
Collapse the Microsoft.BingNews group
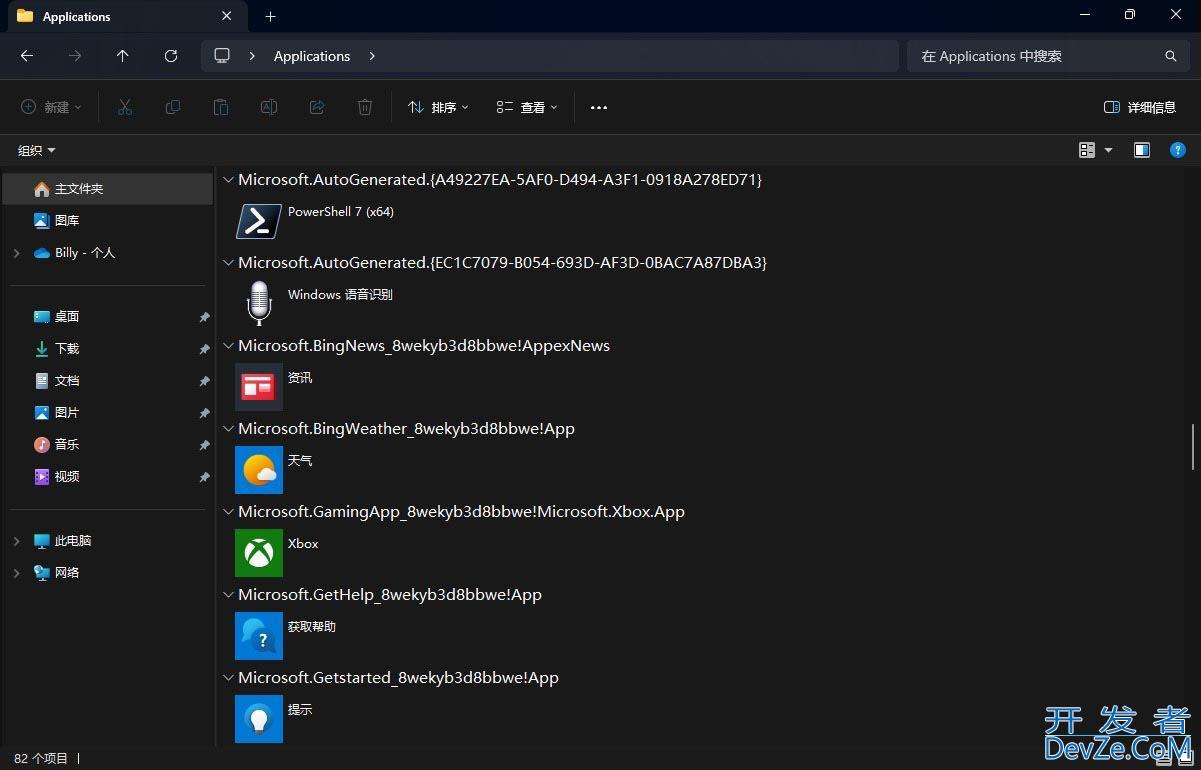(229, 346)
